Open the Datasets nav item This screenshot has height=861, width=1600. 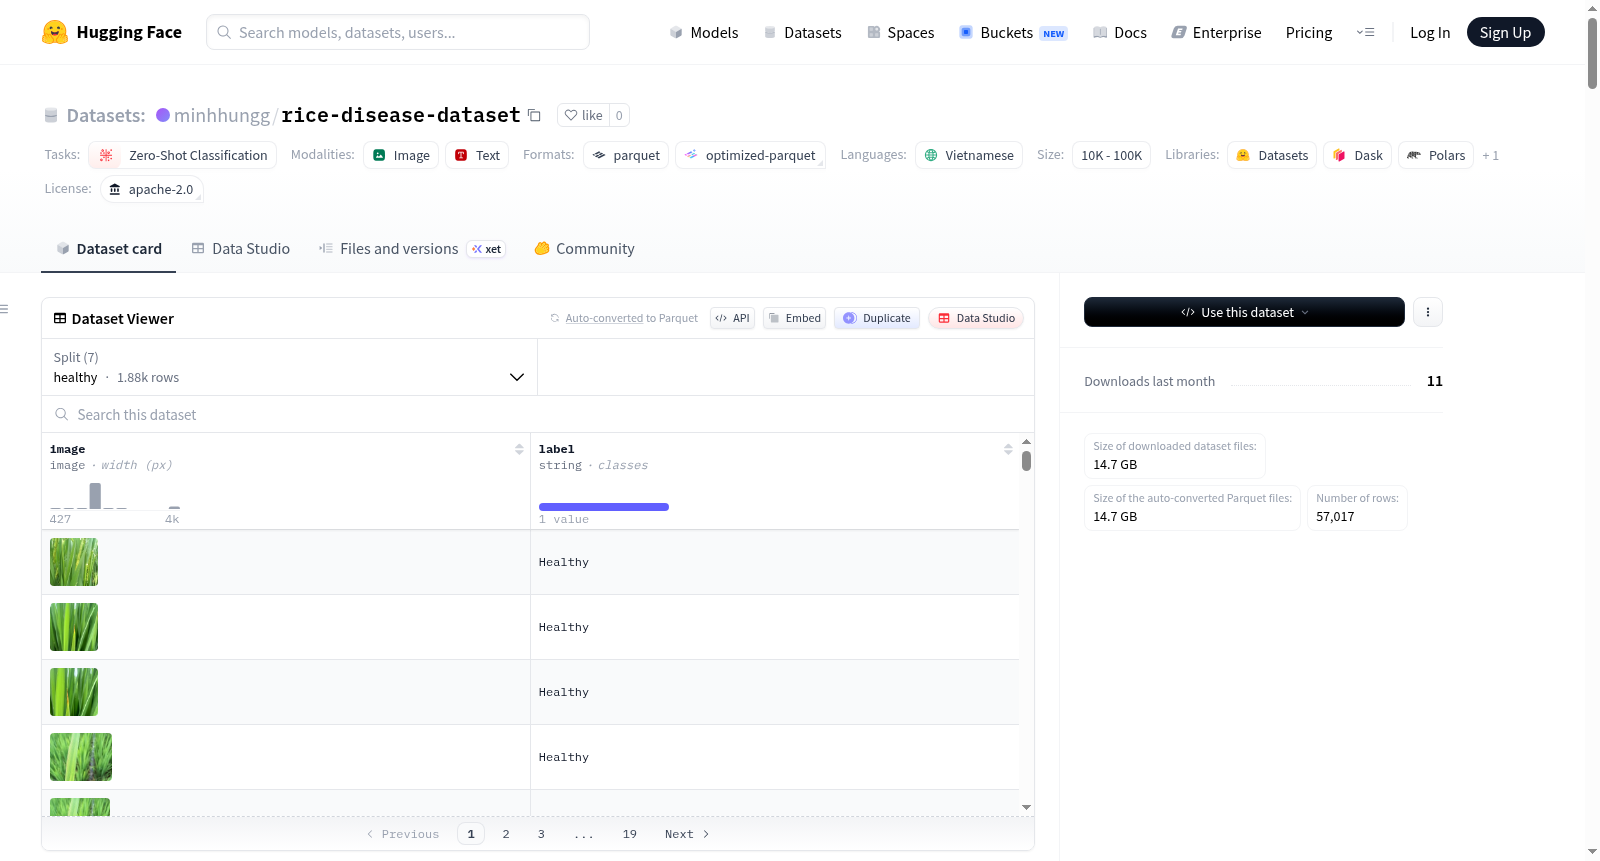point(802,32)
